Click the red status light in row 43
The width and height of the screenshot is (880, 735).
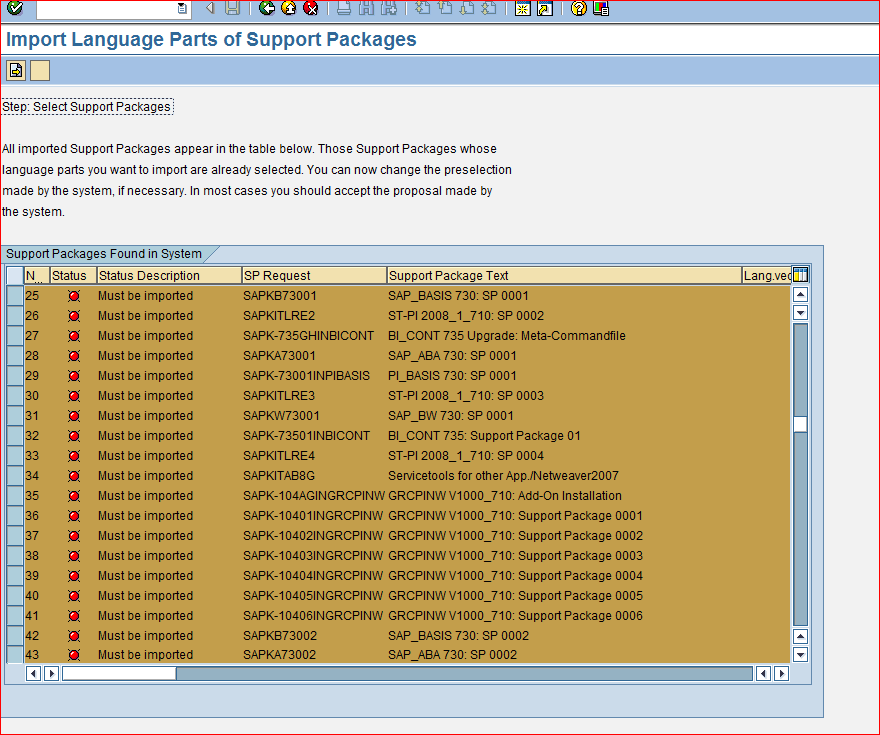pos(74,655)
